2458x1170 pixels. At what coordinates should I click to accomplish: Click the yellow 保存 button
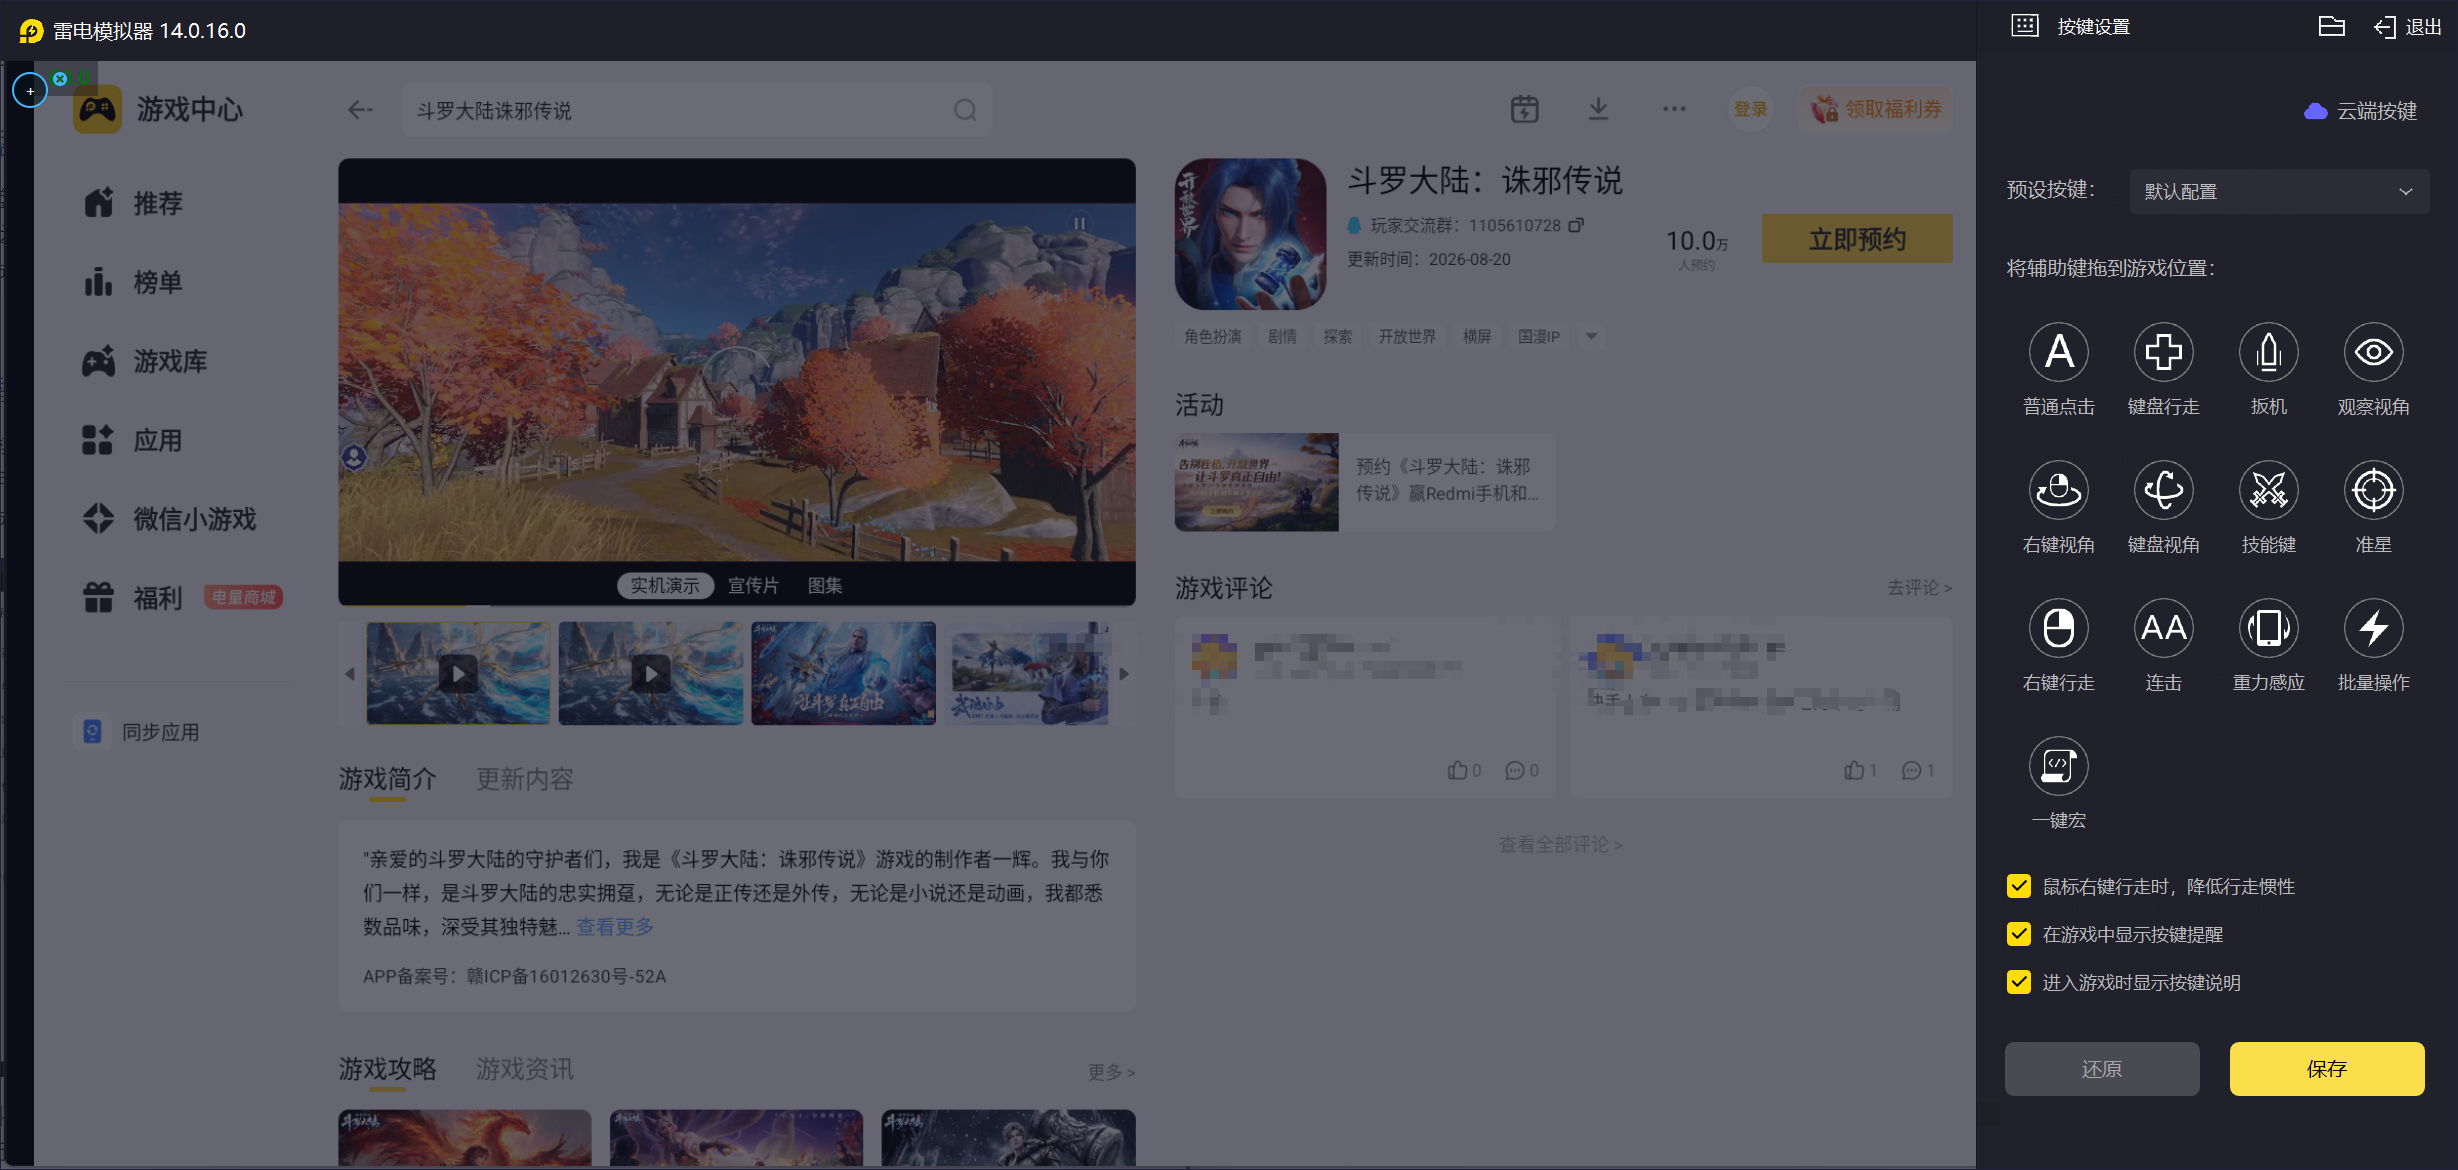[x=2327, y=1069]
